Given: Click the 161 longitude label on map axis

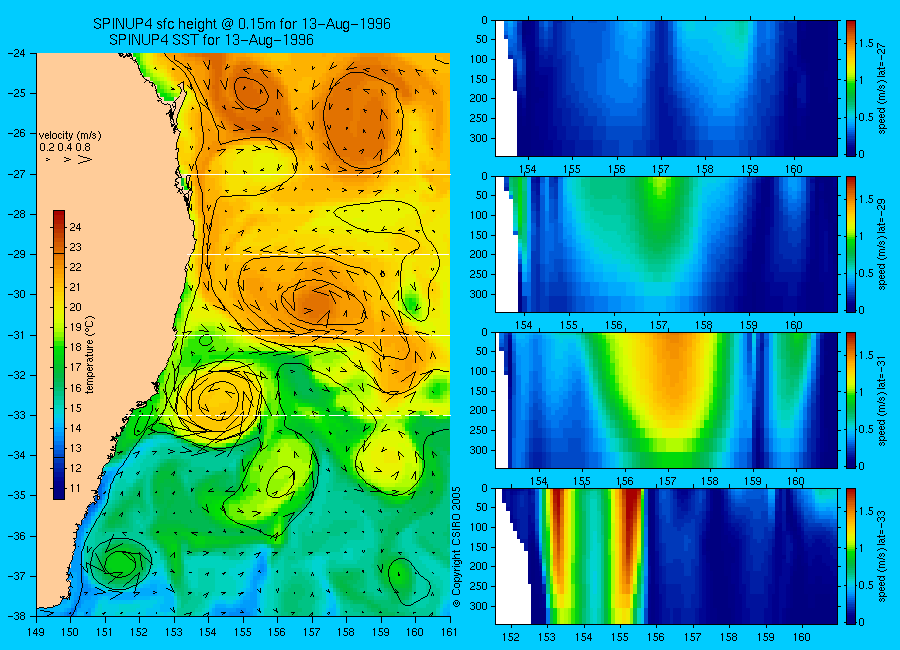Looking at the screenshot, I should coord(449,632).
